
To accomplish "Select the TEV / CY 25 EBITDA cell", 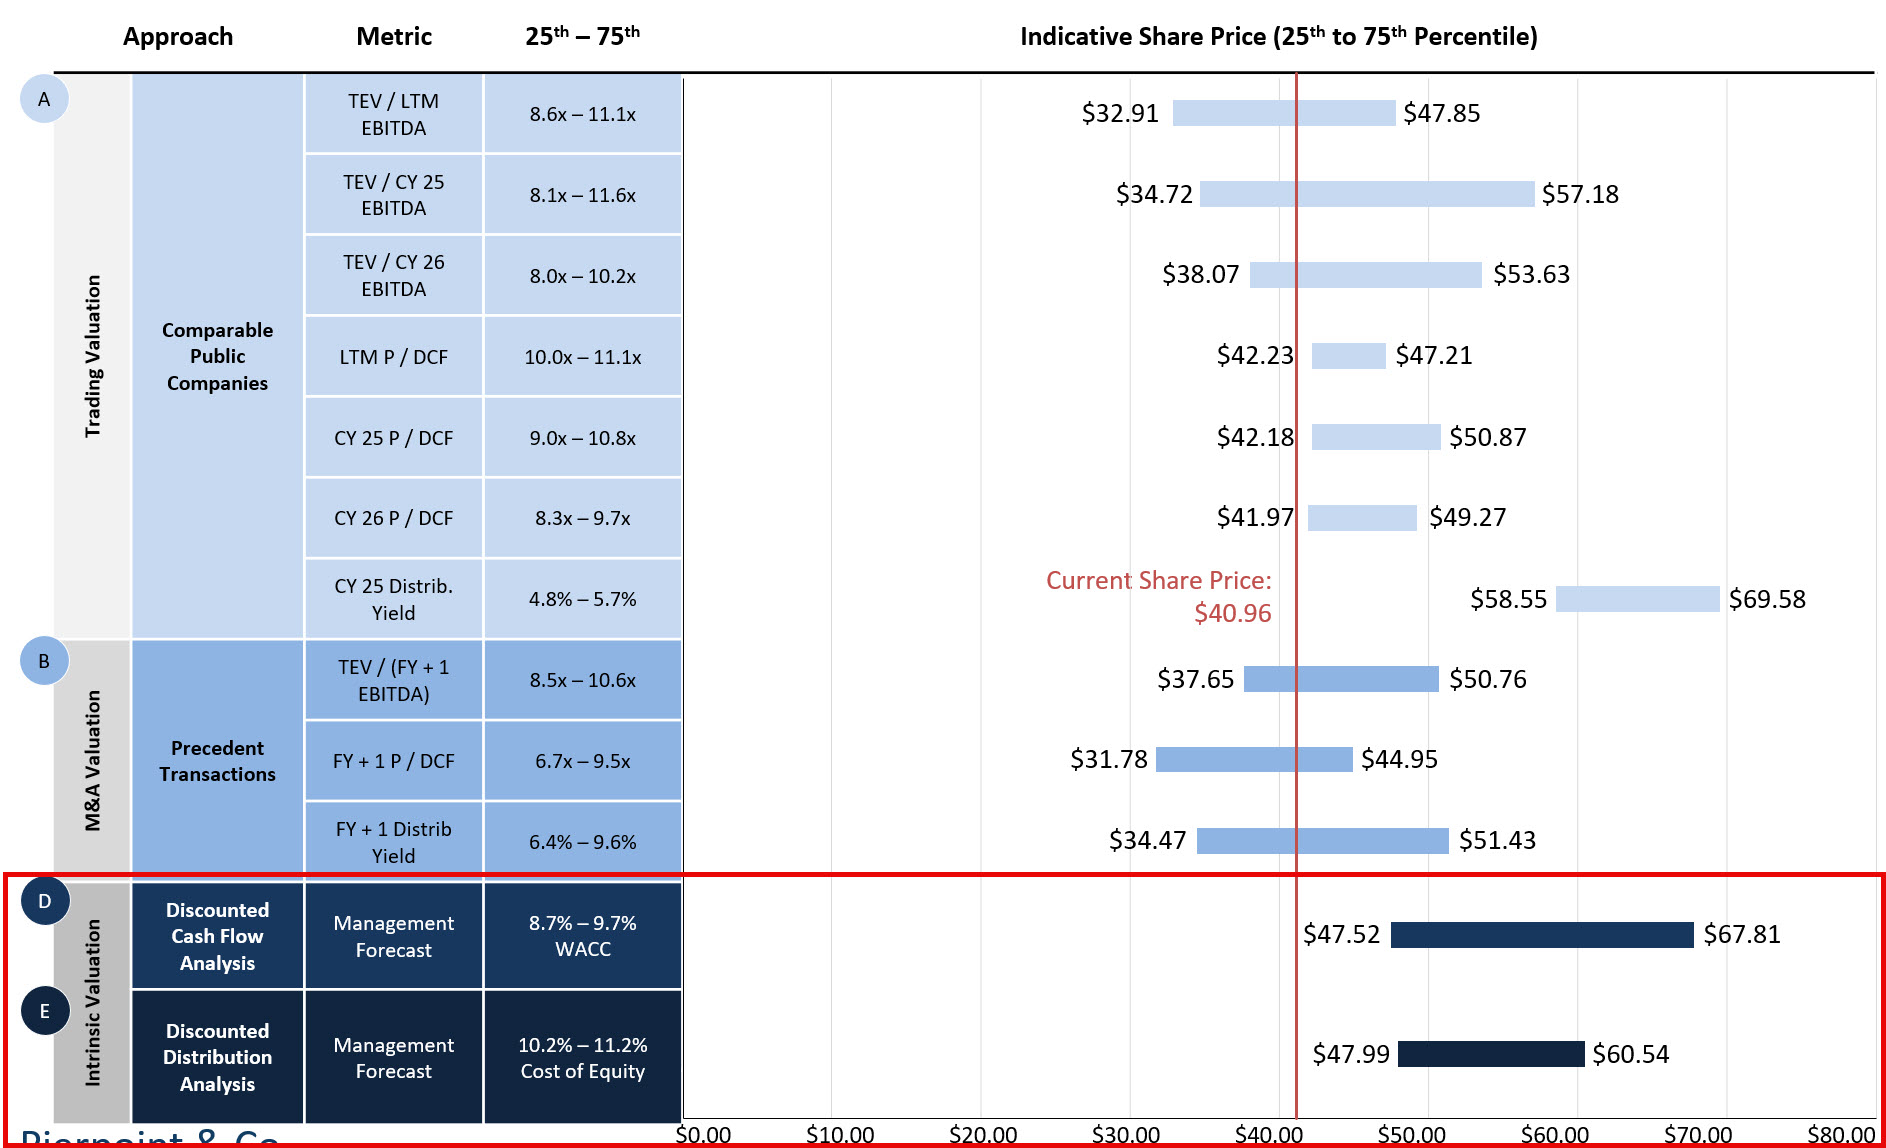I will (394, 195).
